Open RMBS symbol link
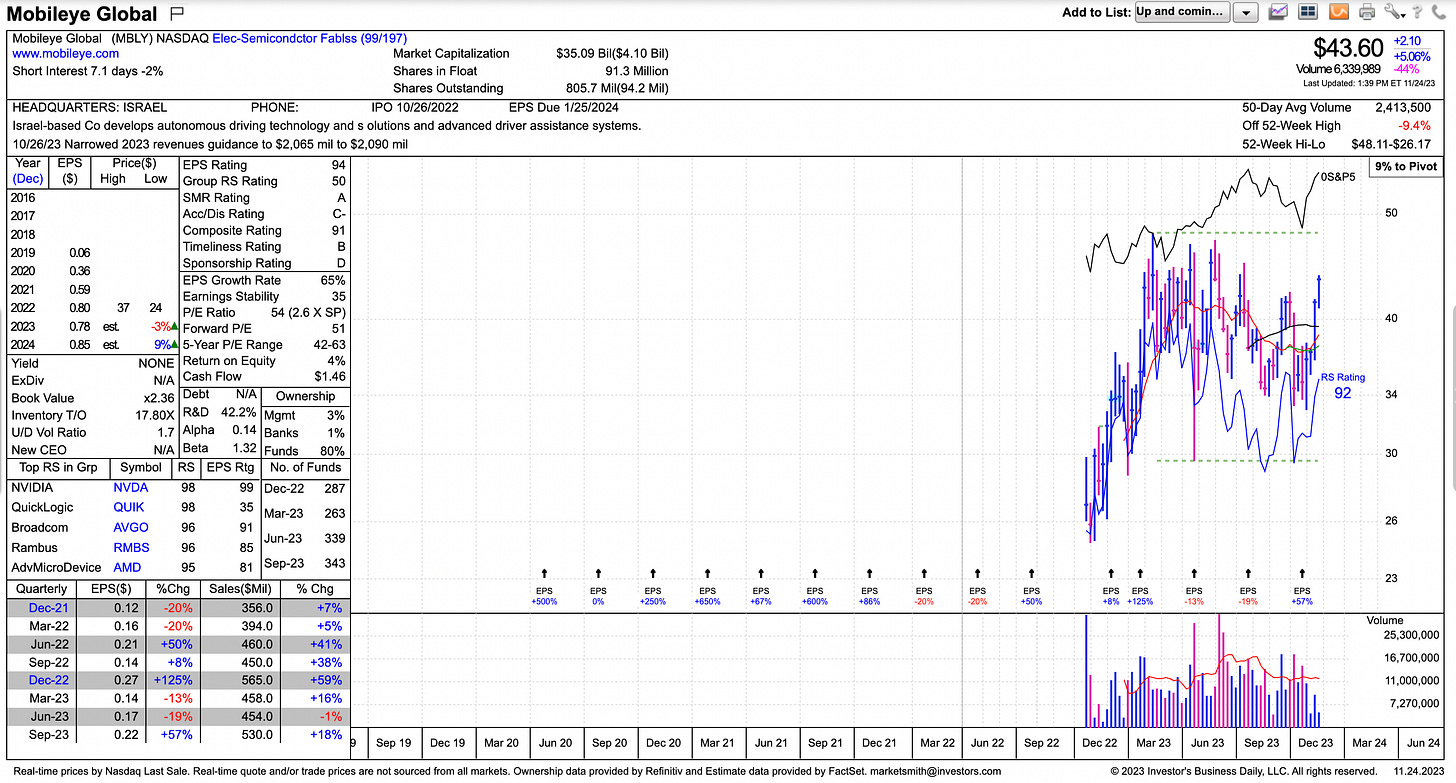 click(131, 548)
